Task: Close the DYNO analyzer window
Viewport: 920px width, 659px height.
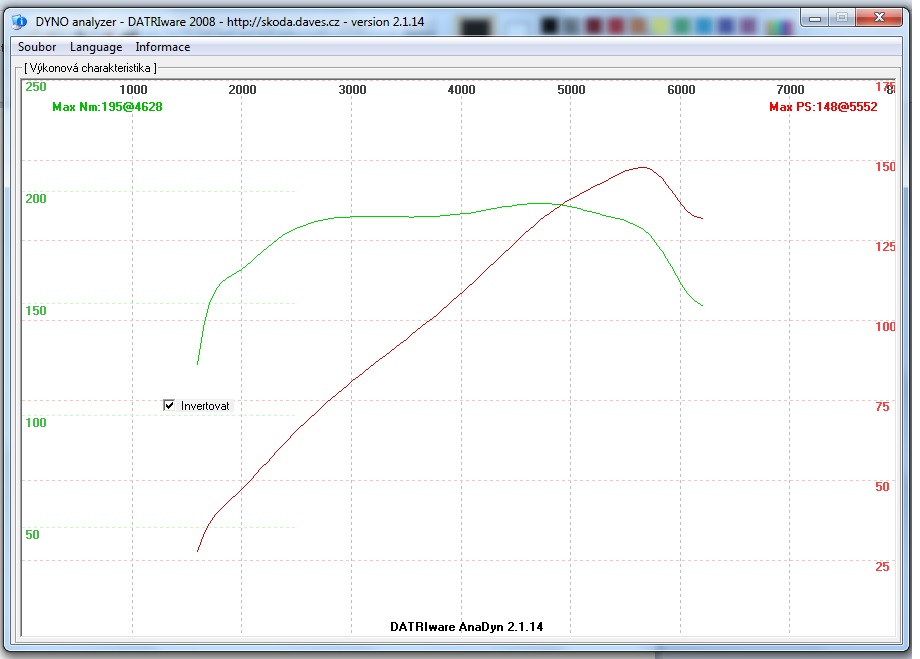Action: coord(881,17)
